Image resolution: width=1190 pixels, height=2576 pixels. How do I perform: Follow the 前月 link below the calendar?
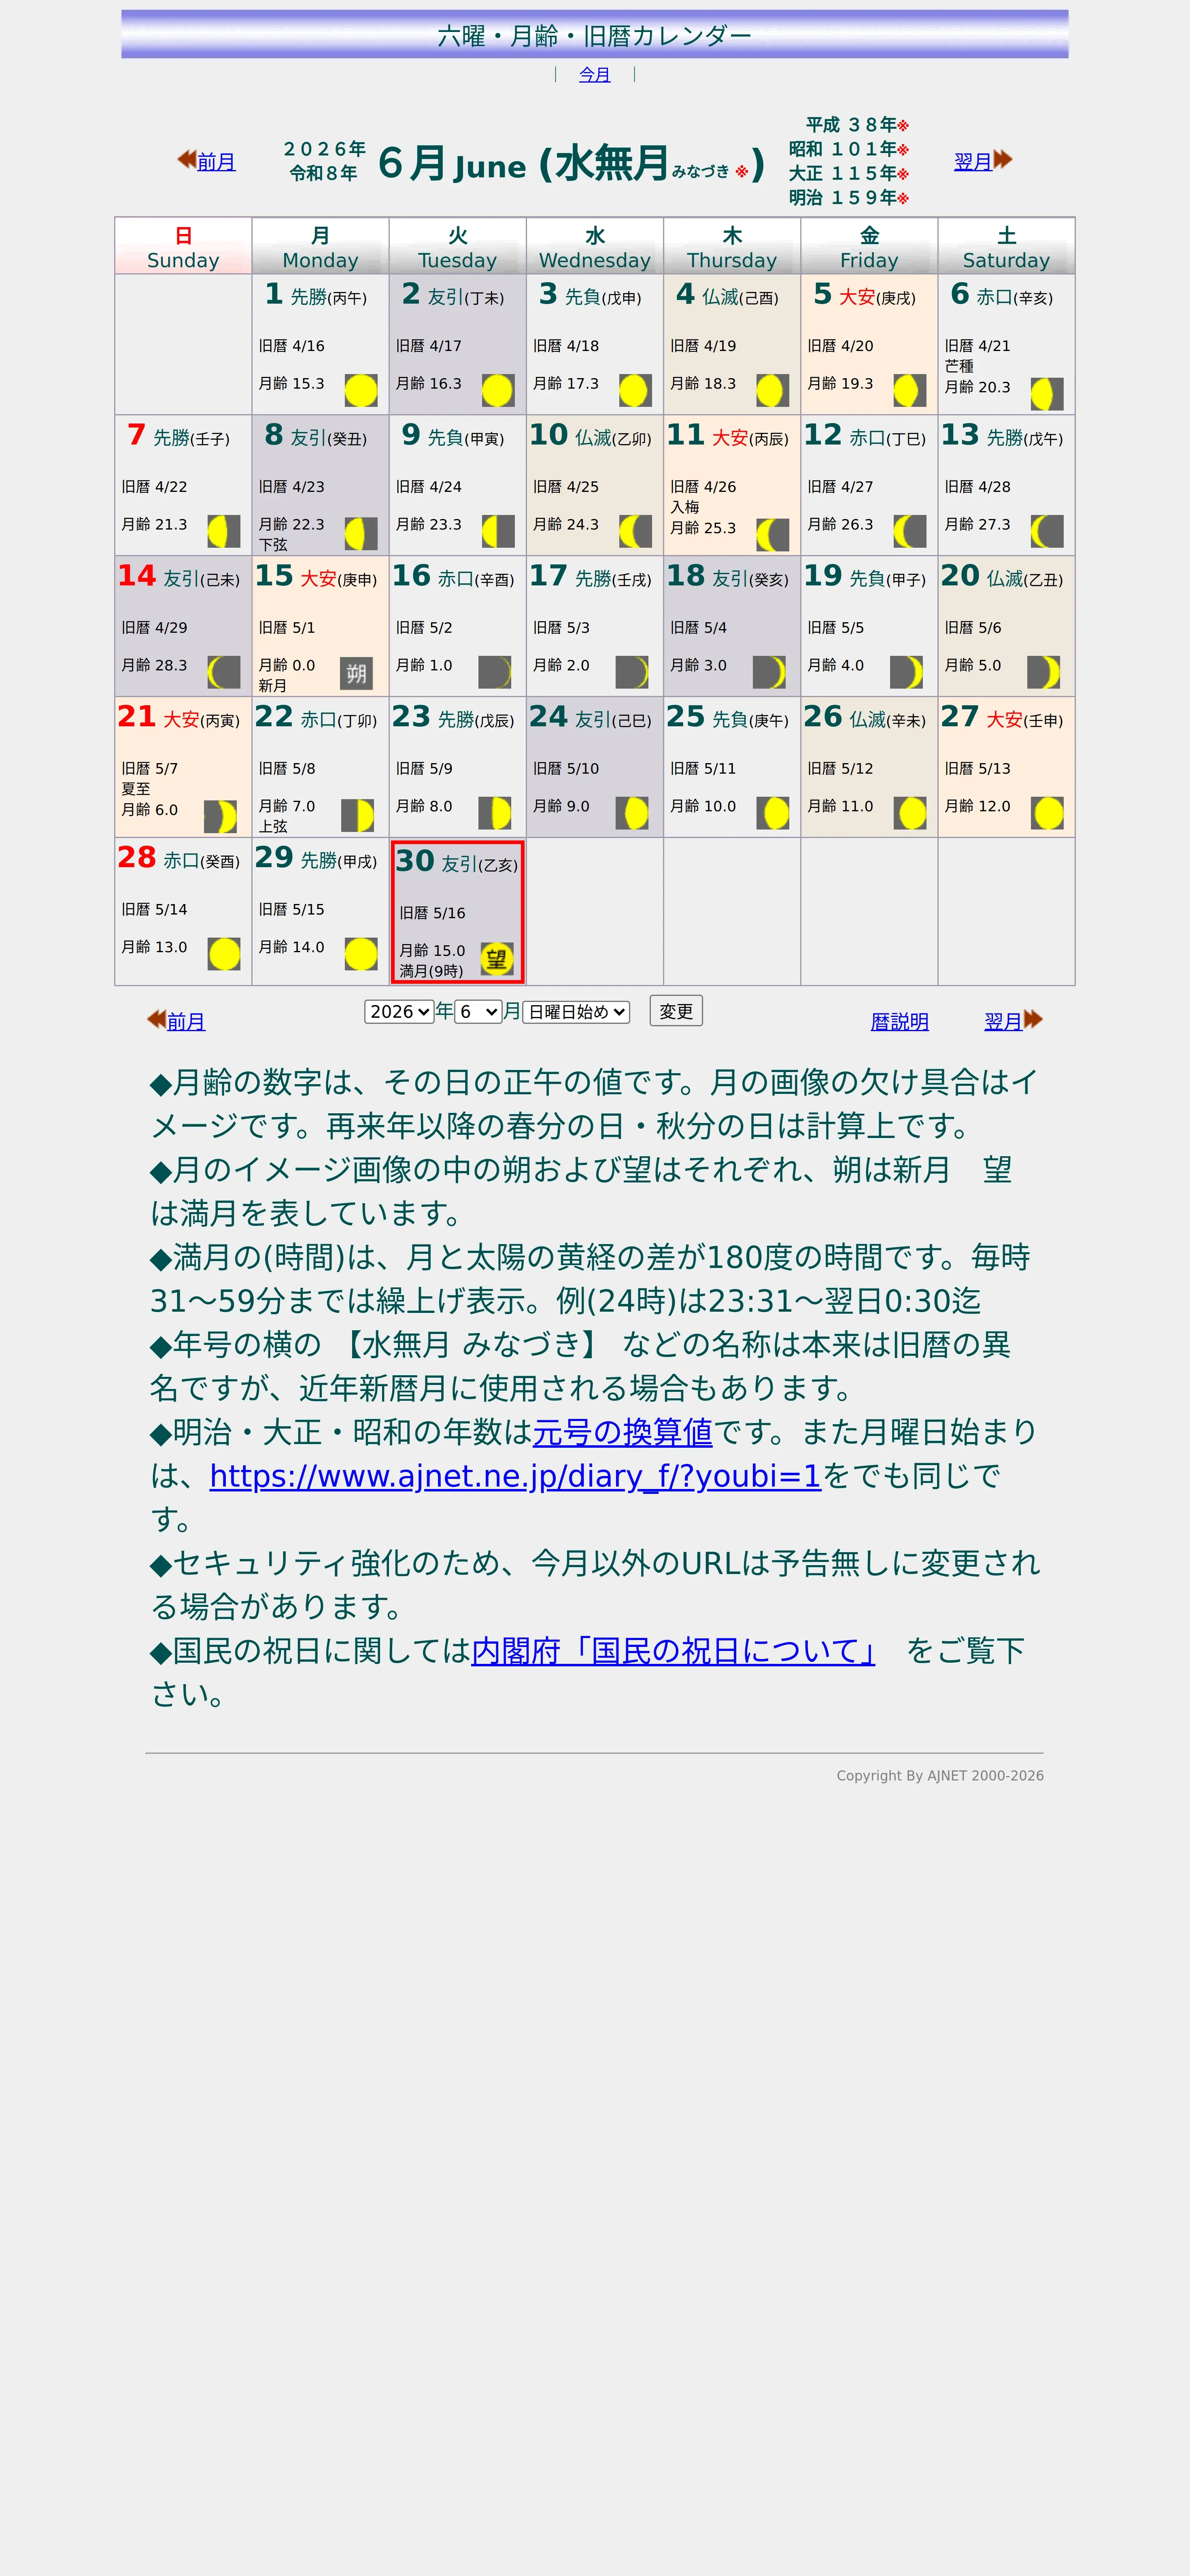(x=186, y=1022)
